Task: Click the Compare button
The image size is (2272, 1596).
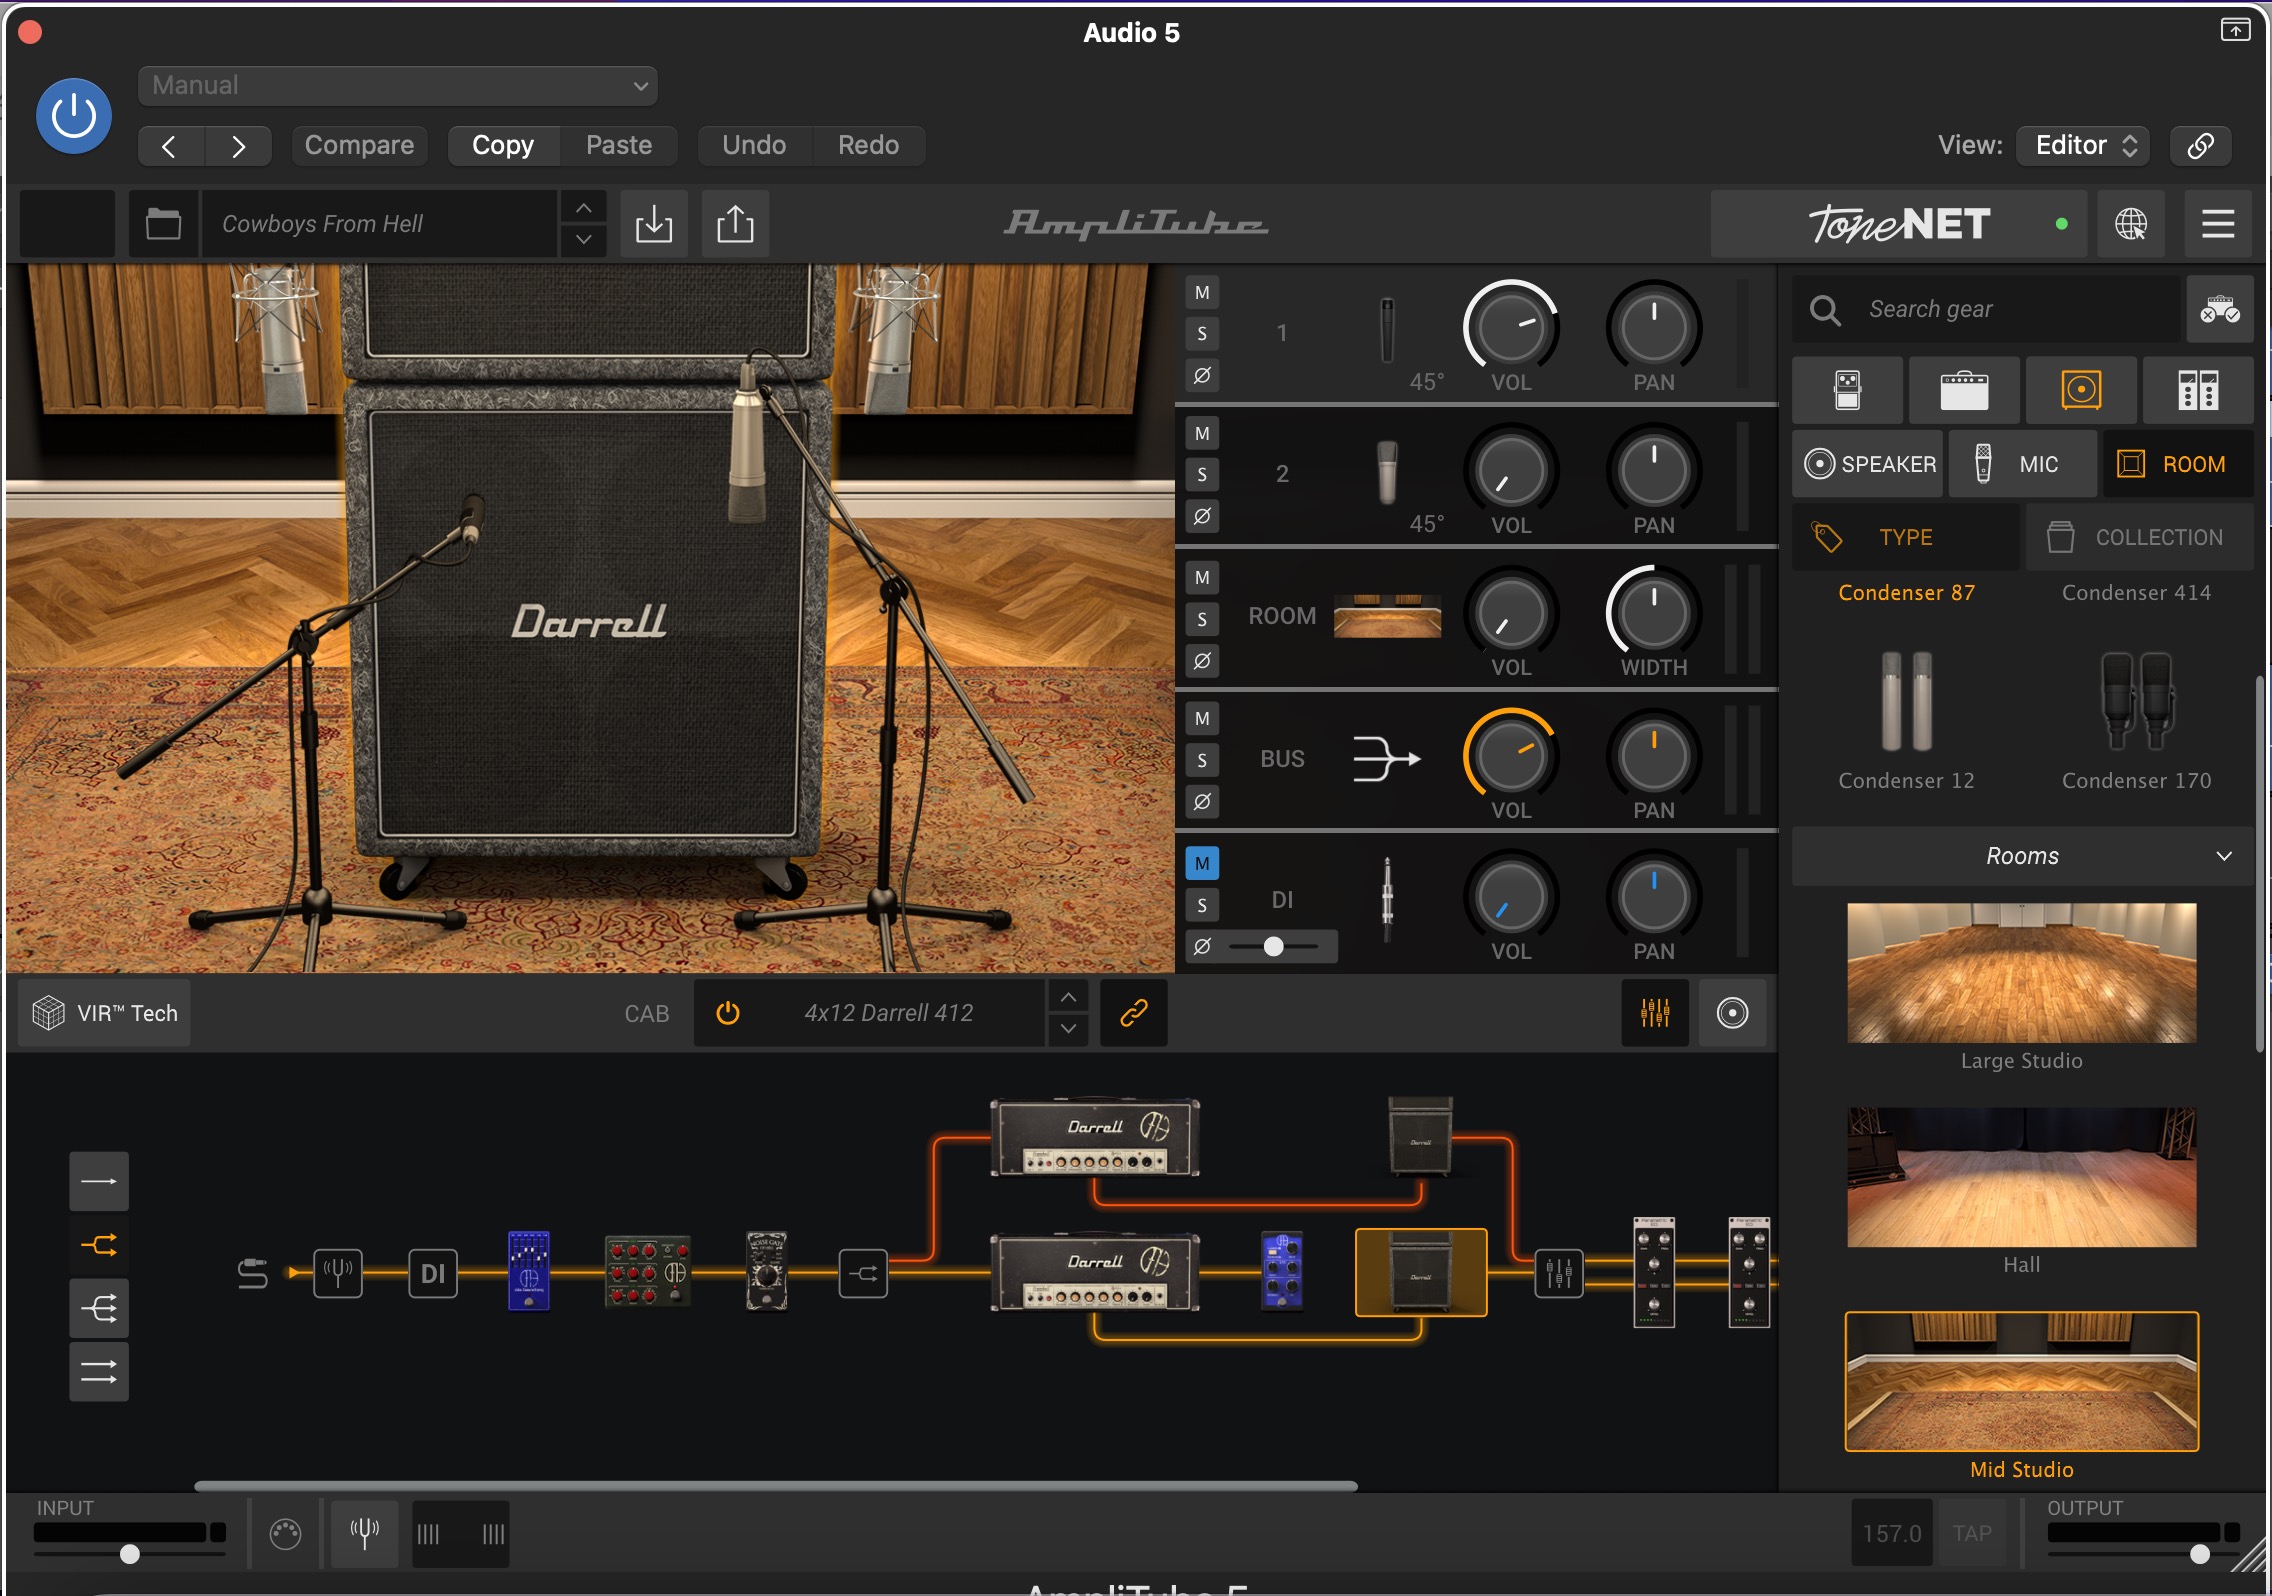Action: pos(359,146)
